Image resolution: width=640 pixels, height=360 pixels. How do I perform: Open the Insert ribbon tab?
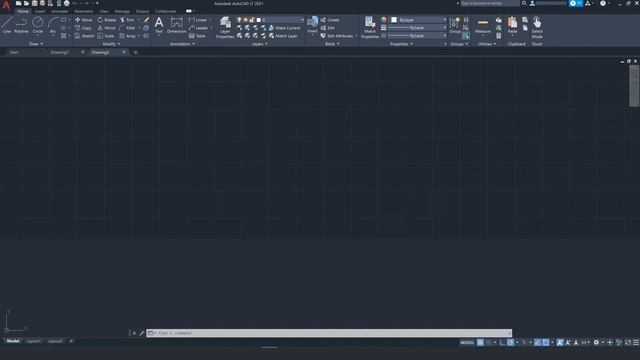click(40, 11)
